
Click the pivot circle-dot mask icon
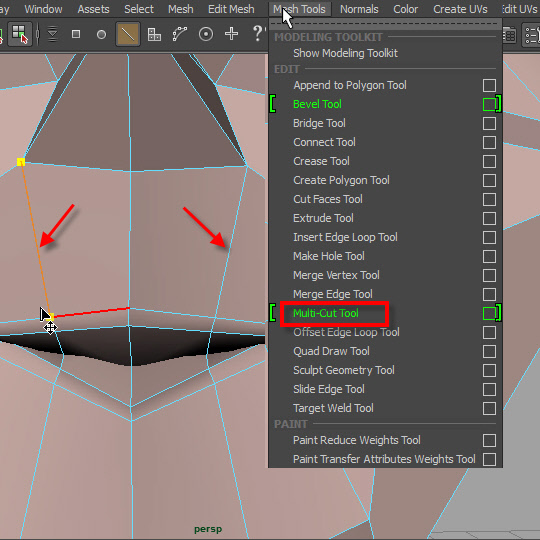[x=206, y=34]
